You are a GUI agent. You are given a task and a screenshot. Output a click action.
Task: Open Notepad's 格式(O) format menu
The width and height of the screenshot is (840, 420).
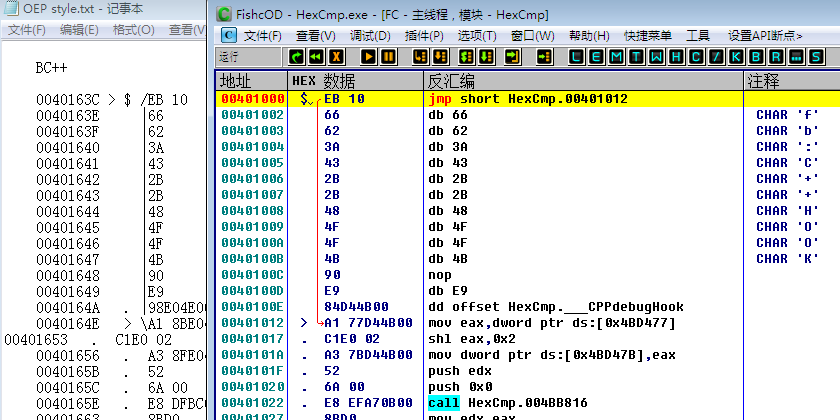coord(133,30)
